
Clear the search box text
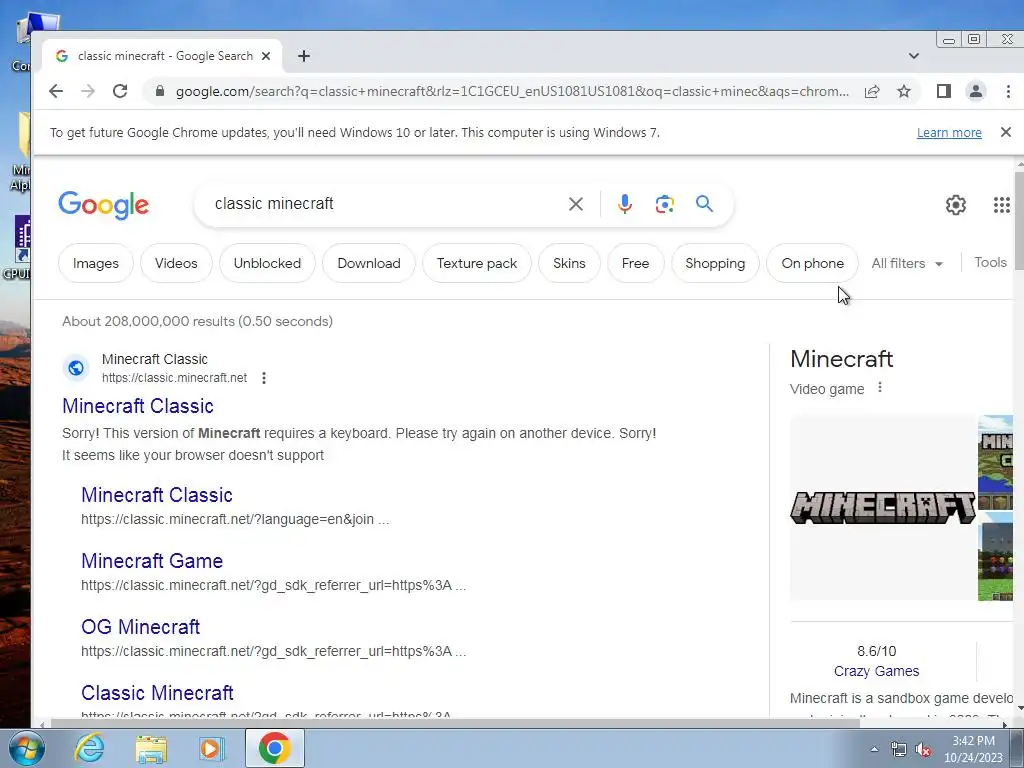(x=575, y=204)
